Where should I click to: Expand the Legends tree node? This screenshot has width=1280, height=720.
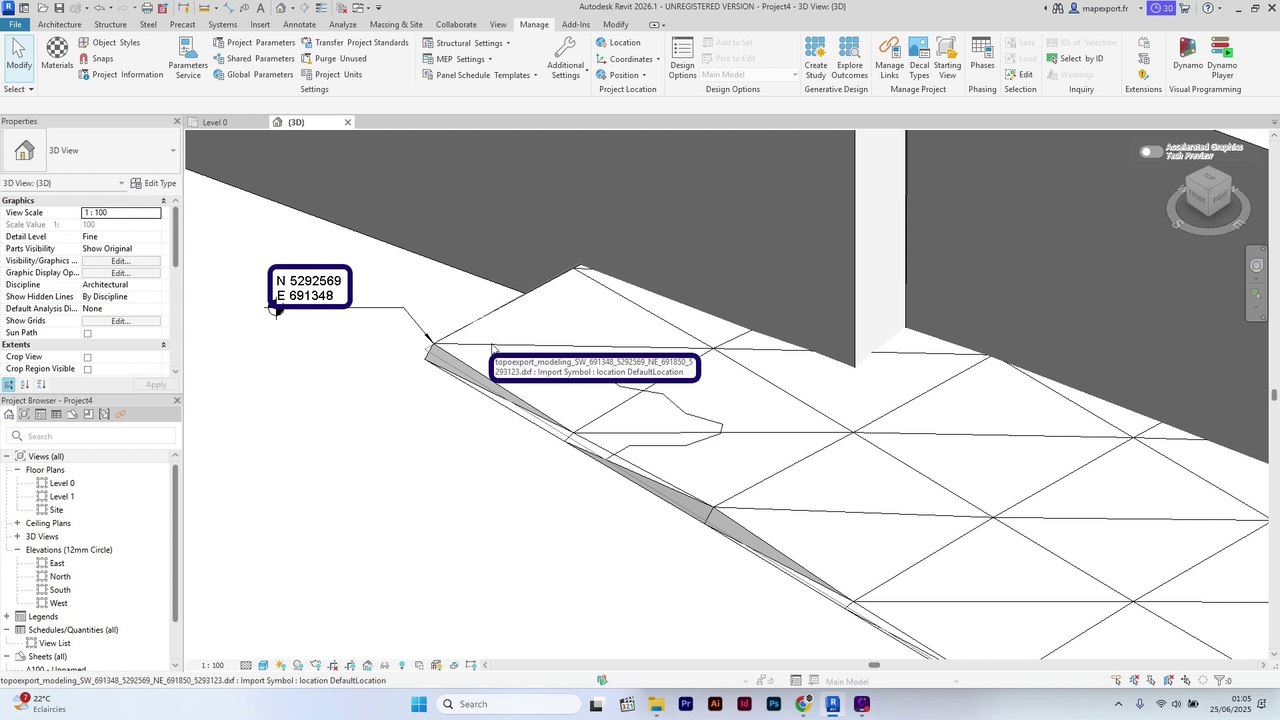pos(7,617)
